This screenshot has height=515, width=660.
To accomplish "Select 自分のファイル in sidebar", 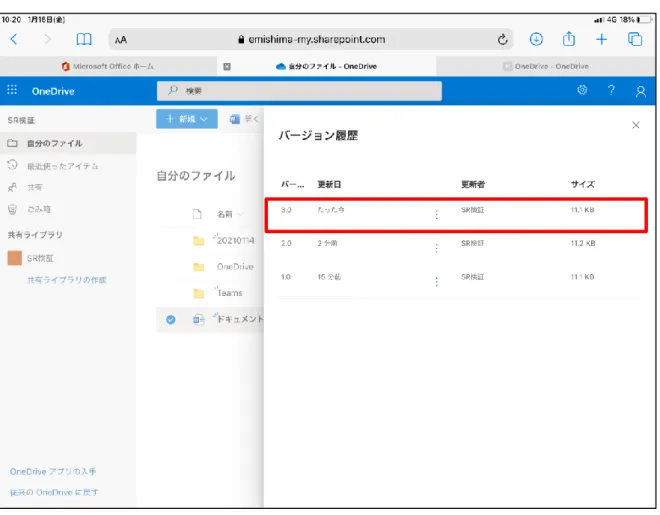I will [68, 143].
